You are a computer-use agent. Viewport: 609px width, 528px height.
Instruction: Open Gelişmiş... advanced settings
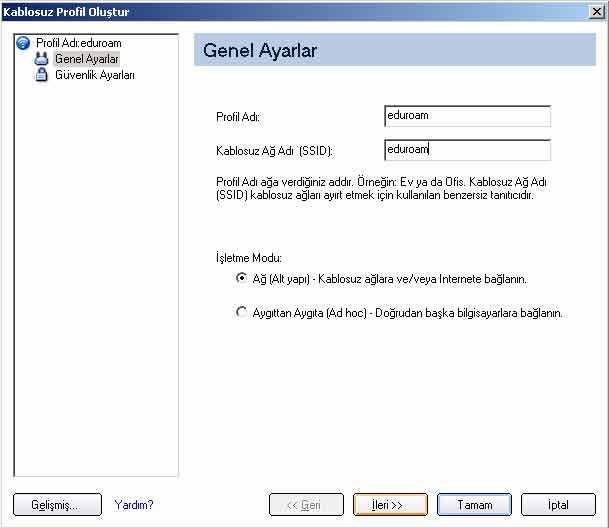tap(57, 505)
